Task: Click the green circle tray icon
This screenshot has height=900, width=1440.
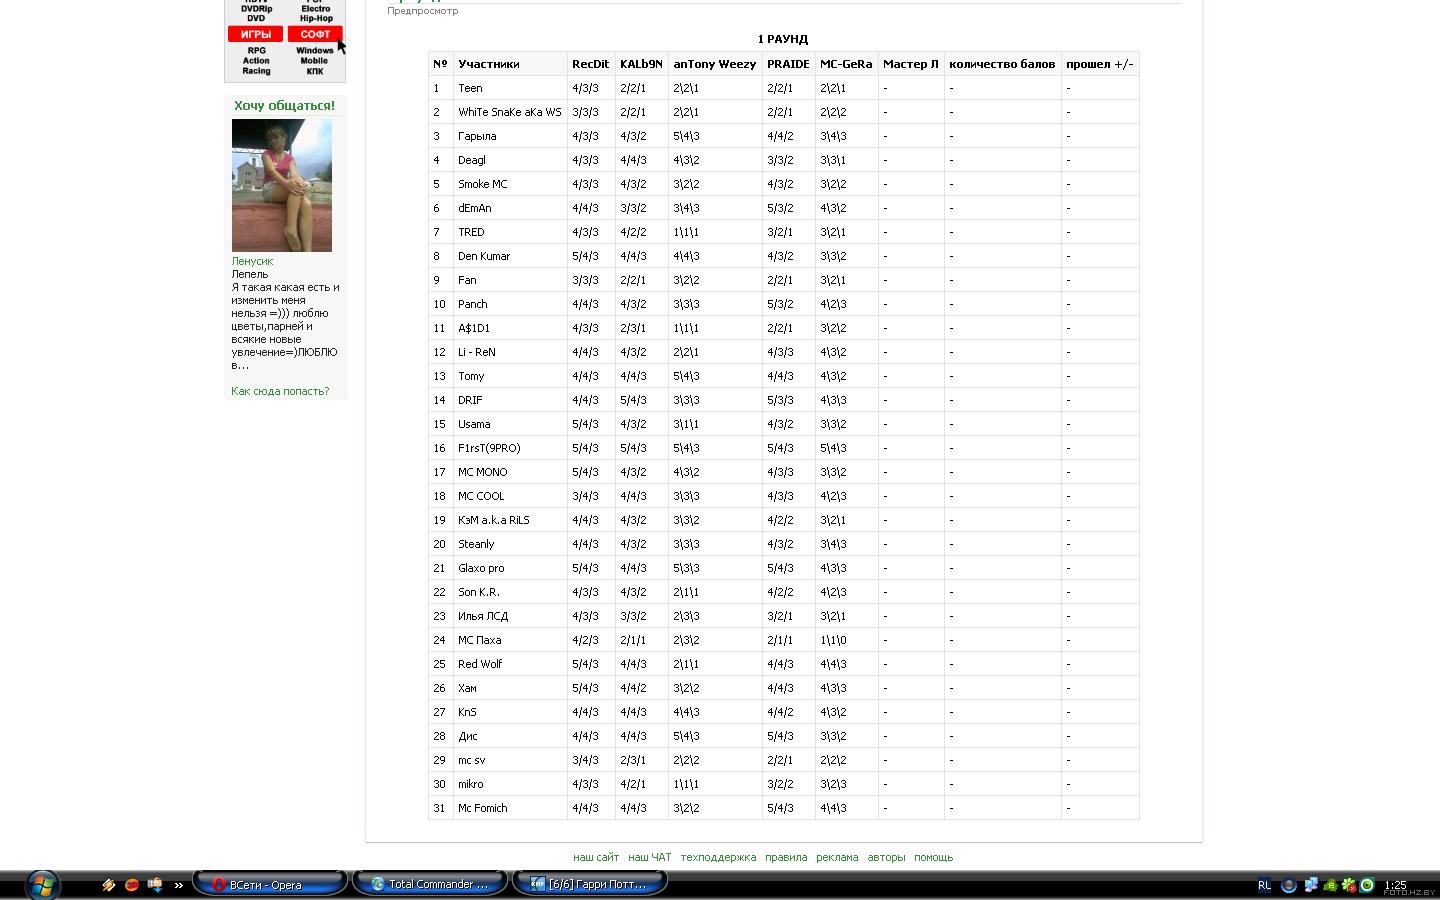Action: coord(1367,885)
